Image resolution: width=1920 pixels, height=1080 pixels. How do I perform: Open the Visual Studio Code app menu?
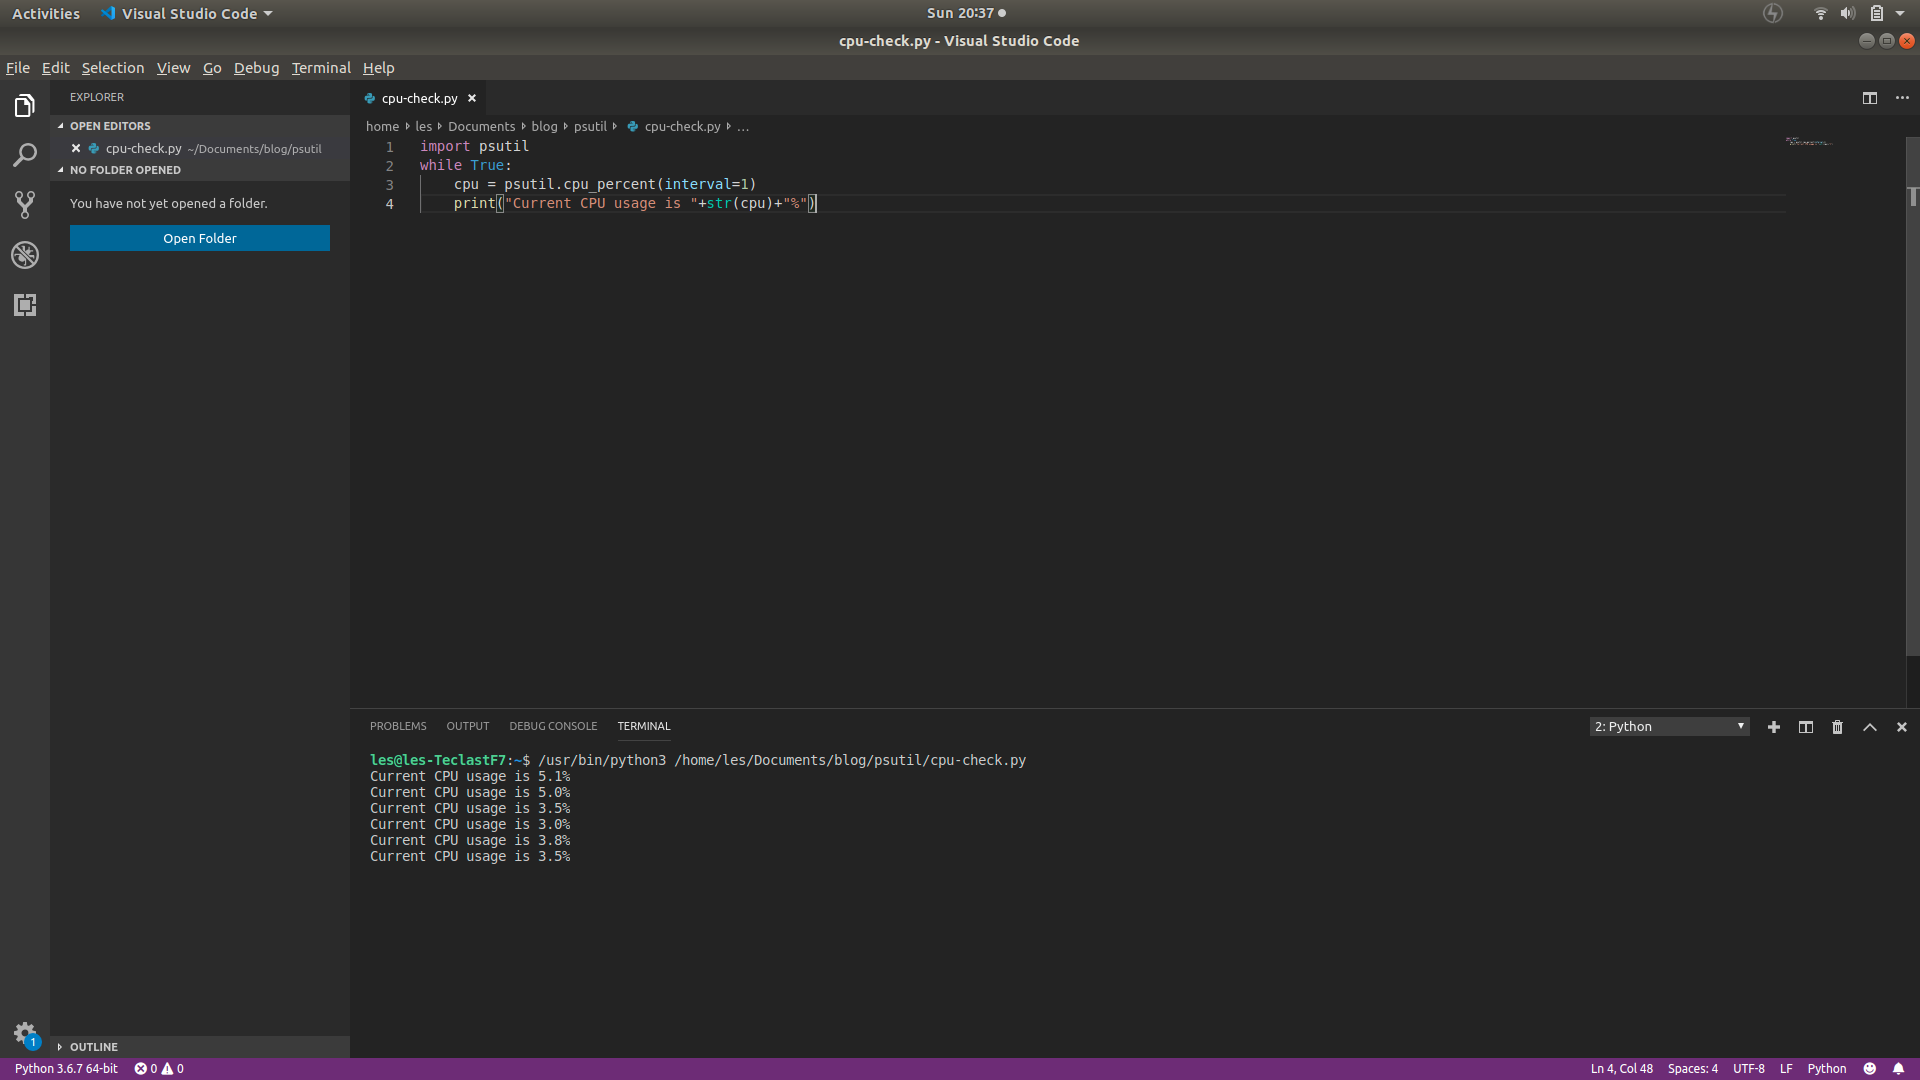point(187,13)
